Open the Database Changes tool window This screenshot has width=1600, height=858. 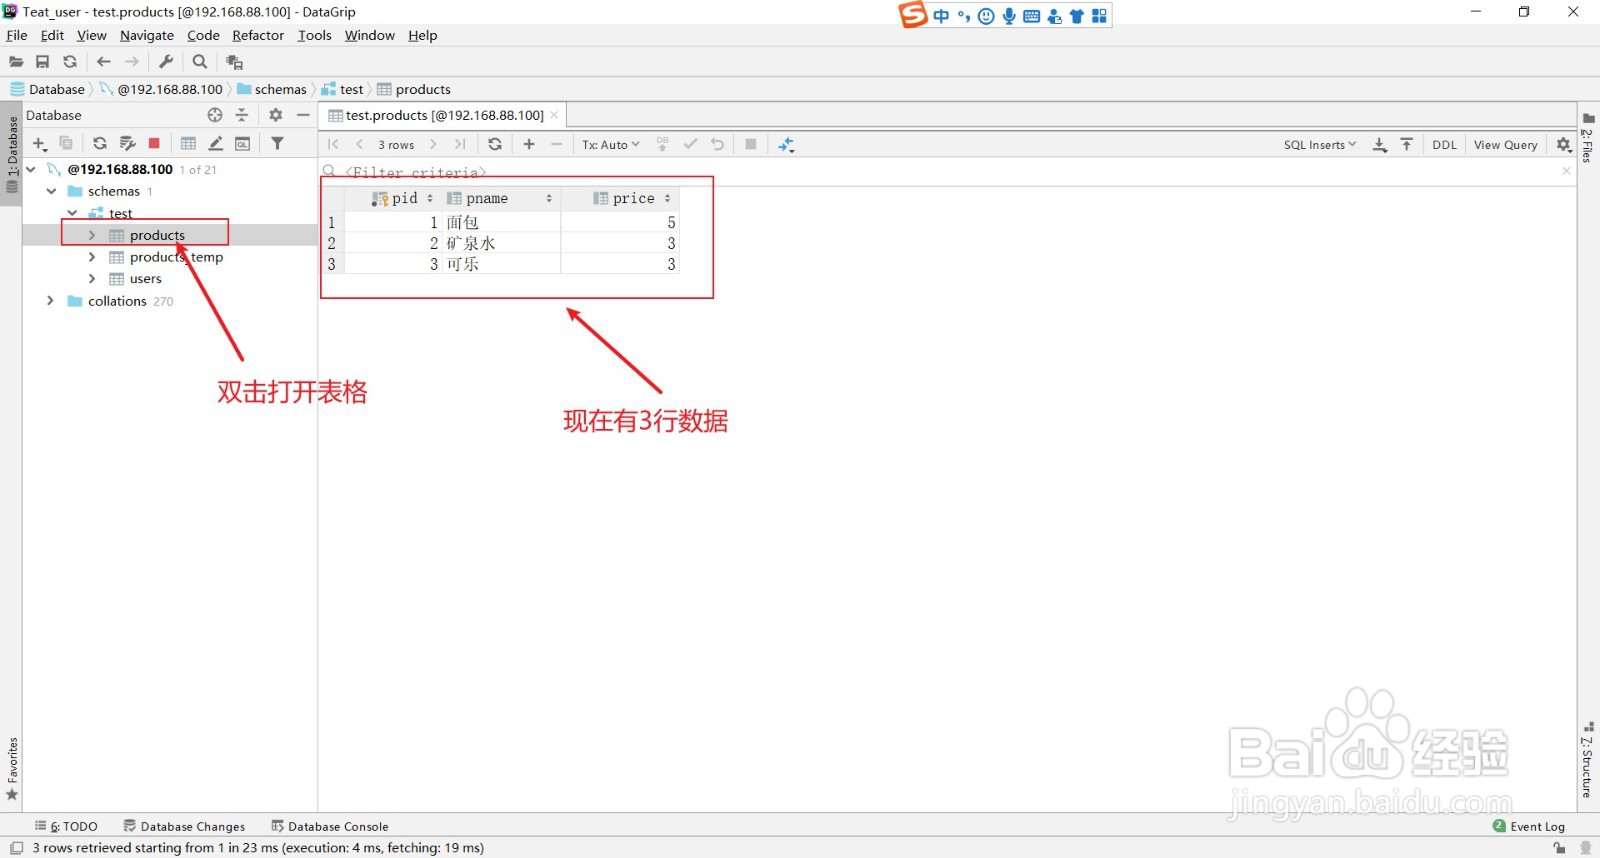tap(184, 826)
